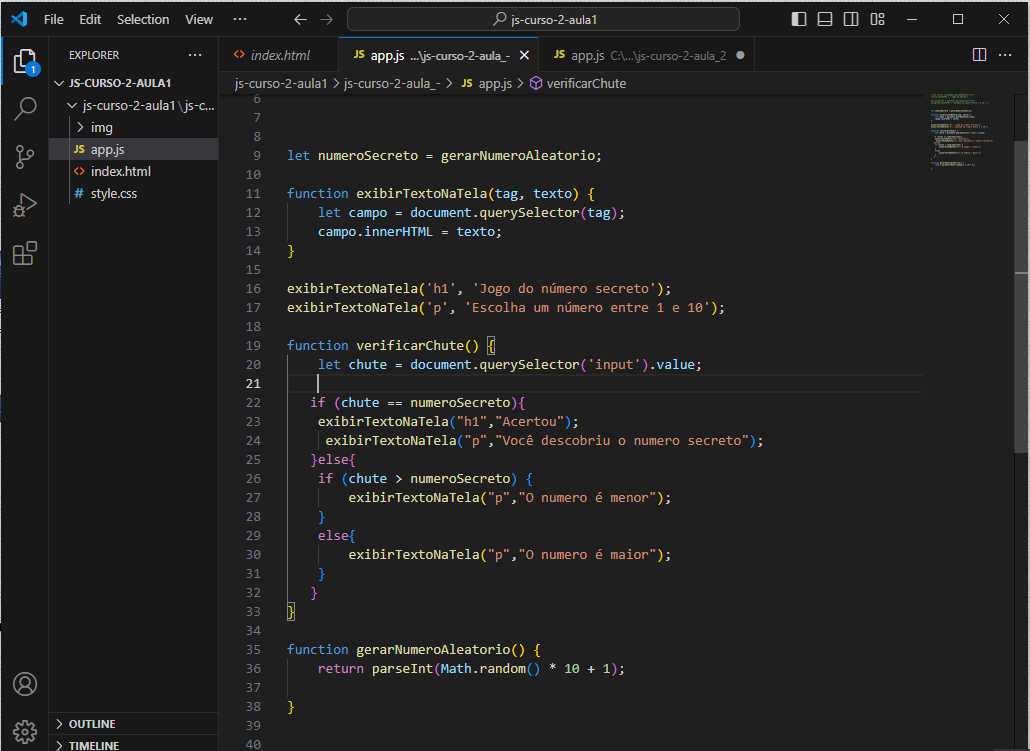Split the editor to the right
This screenshot has height=751, width=1030.
point(979,55)
